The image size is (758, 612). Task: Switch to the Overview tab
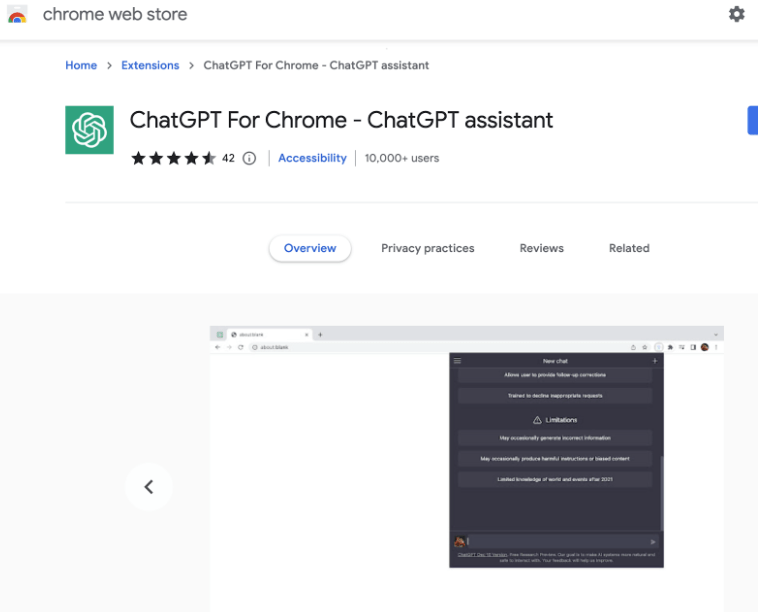pyautogui.click(x=310, y=248)
